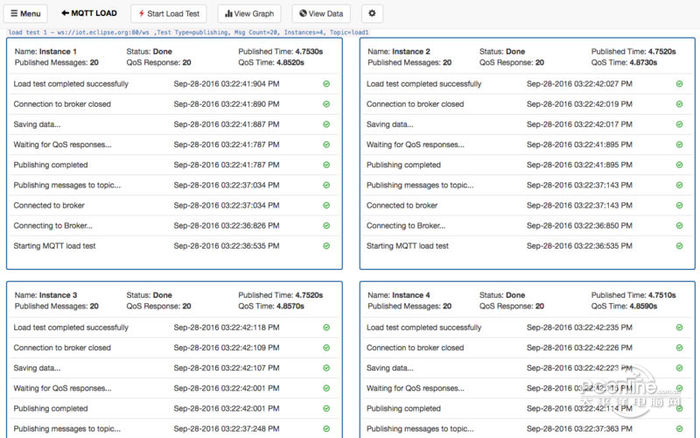Click Instance 3 load test completed check icon
Screen dimensions: 700x438
tap(327, 328)
